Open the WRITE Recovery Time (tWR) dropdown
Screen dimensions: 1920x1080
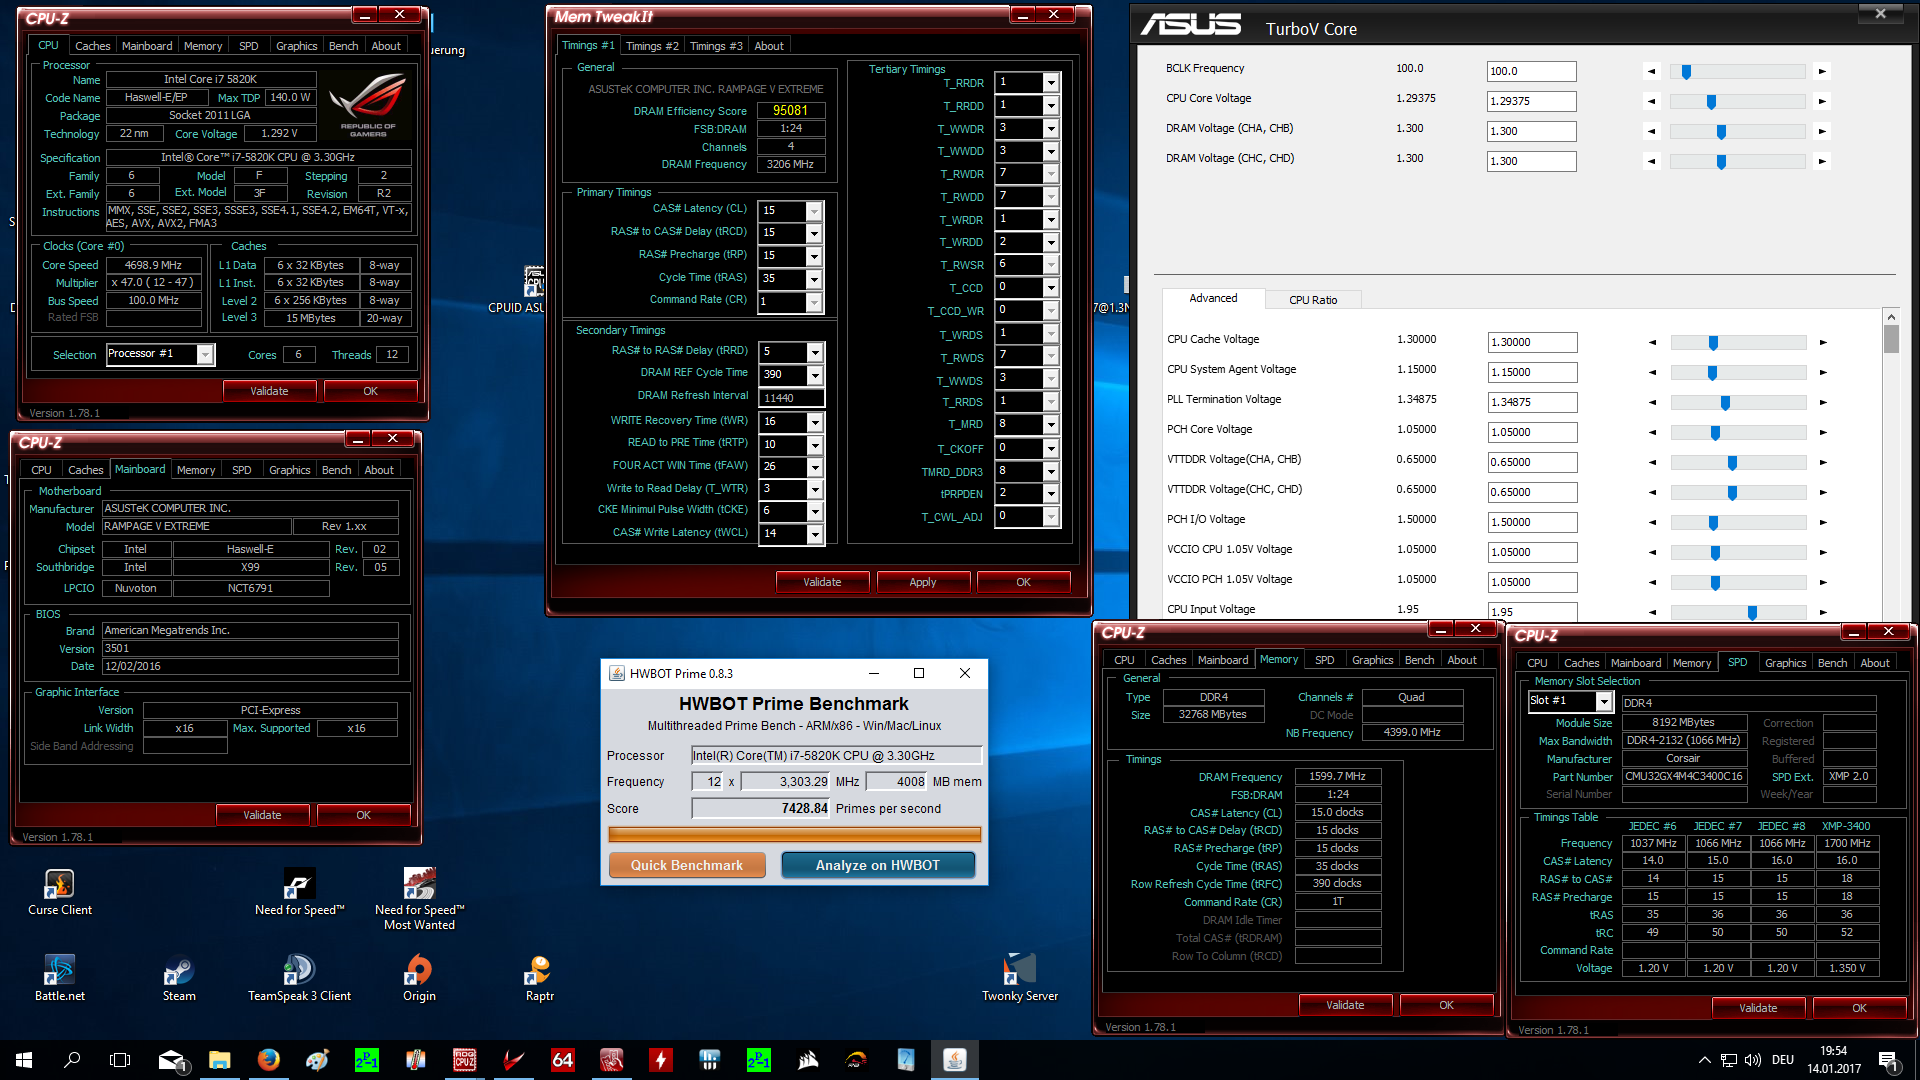(815, 422)
